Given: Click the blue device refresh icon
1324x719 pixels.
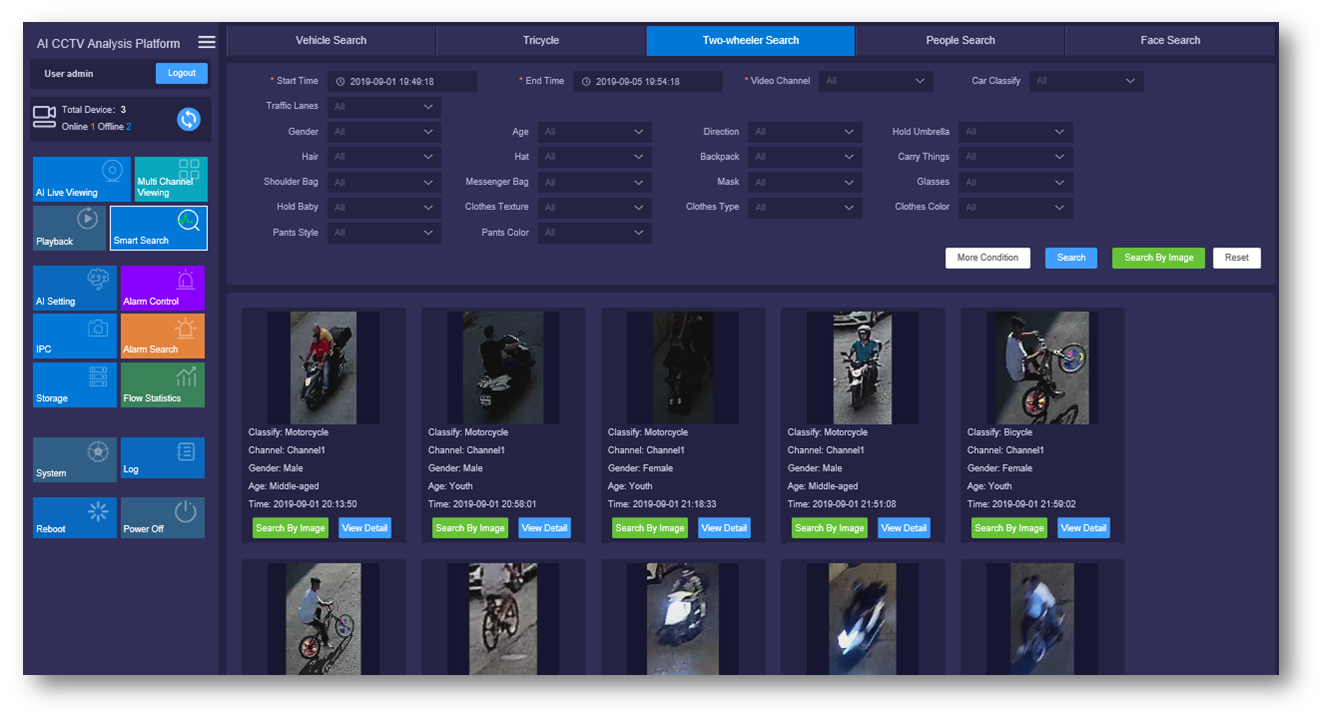Looking at the screenshot, I should [188, 119].
